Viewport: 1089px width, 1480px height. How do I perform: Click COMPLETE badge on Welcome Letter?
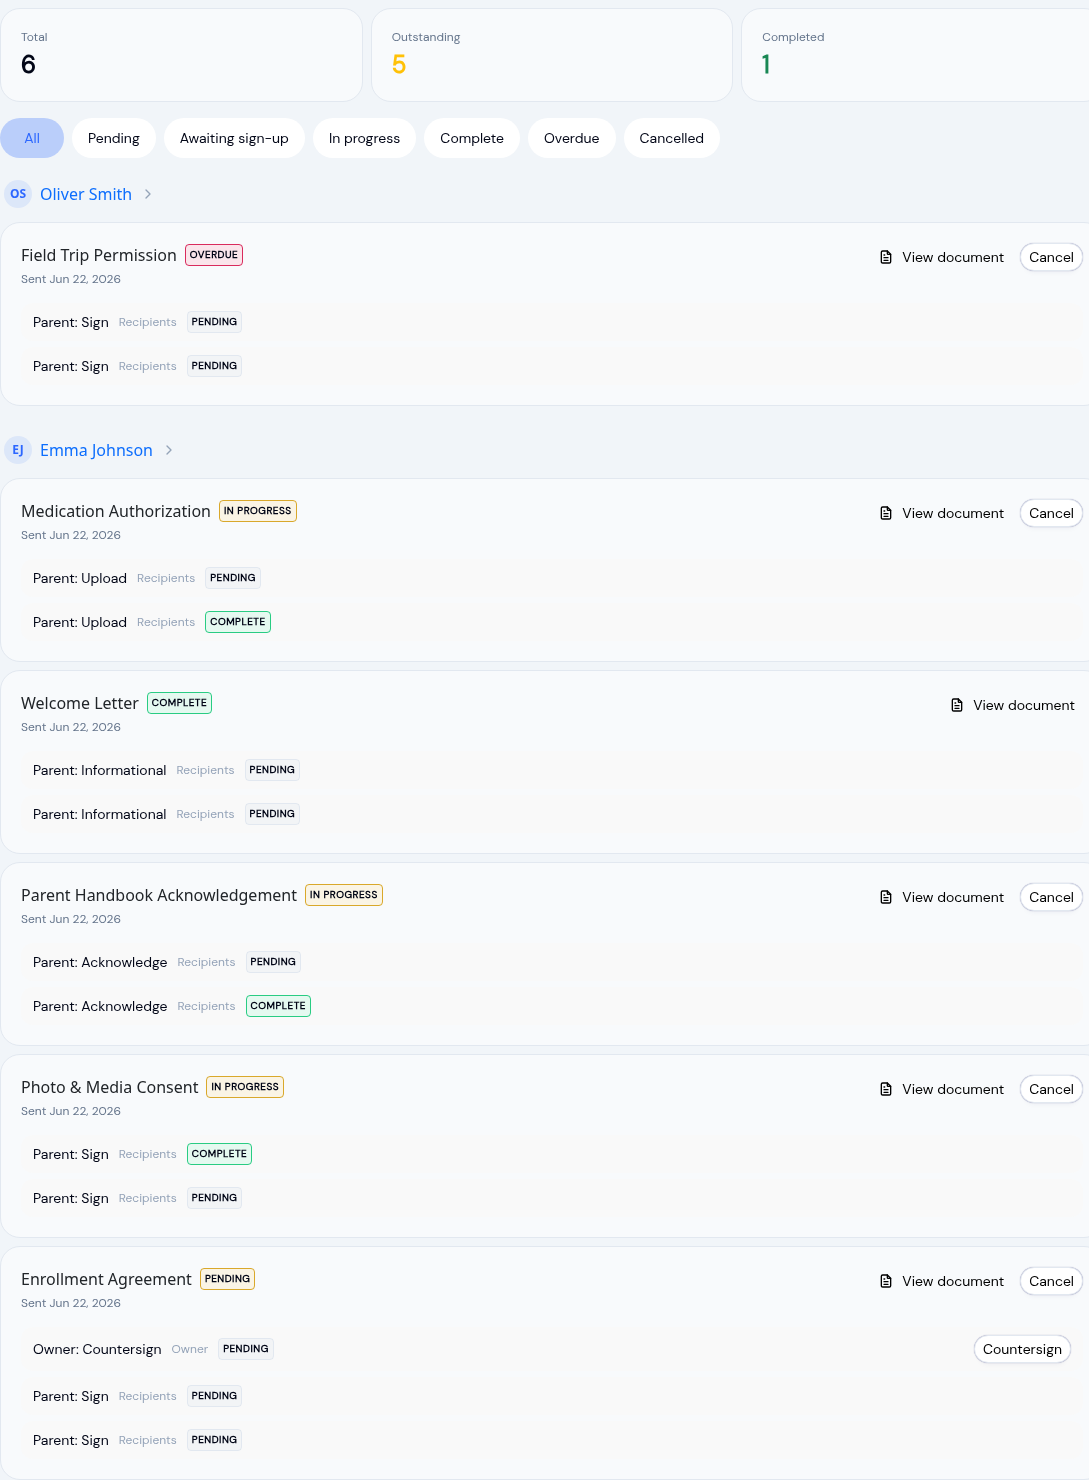(180, 703)
